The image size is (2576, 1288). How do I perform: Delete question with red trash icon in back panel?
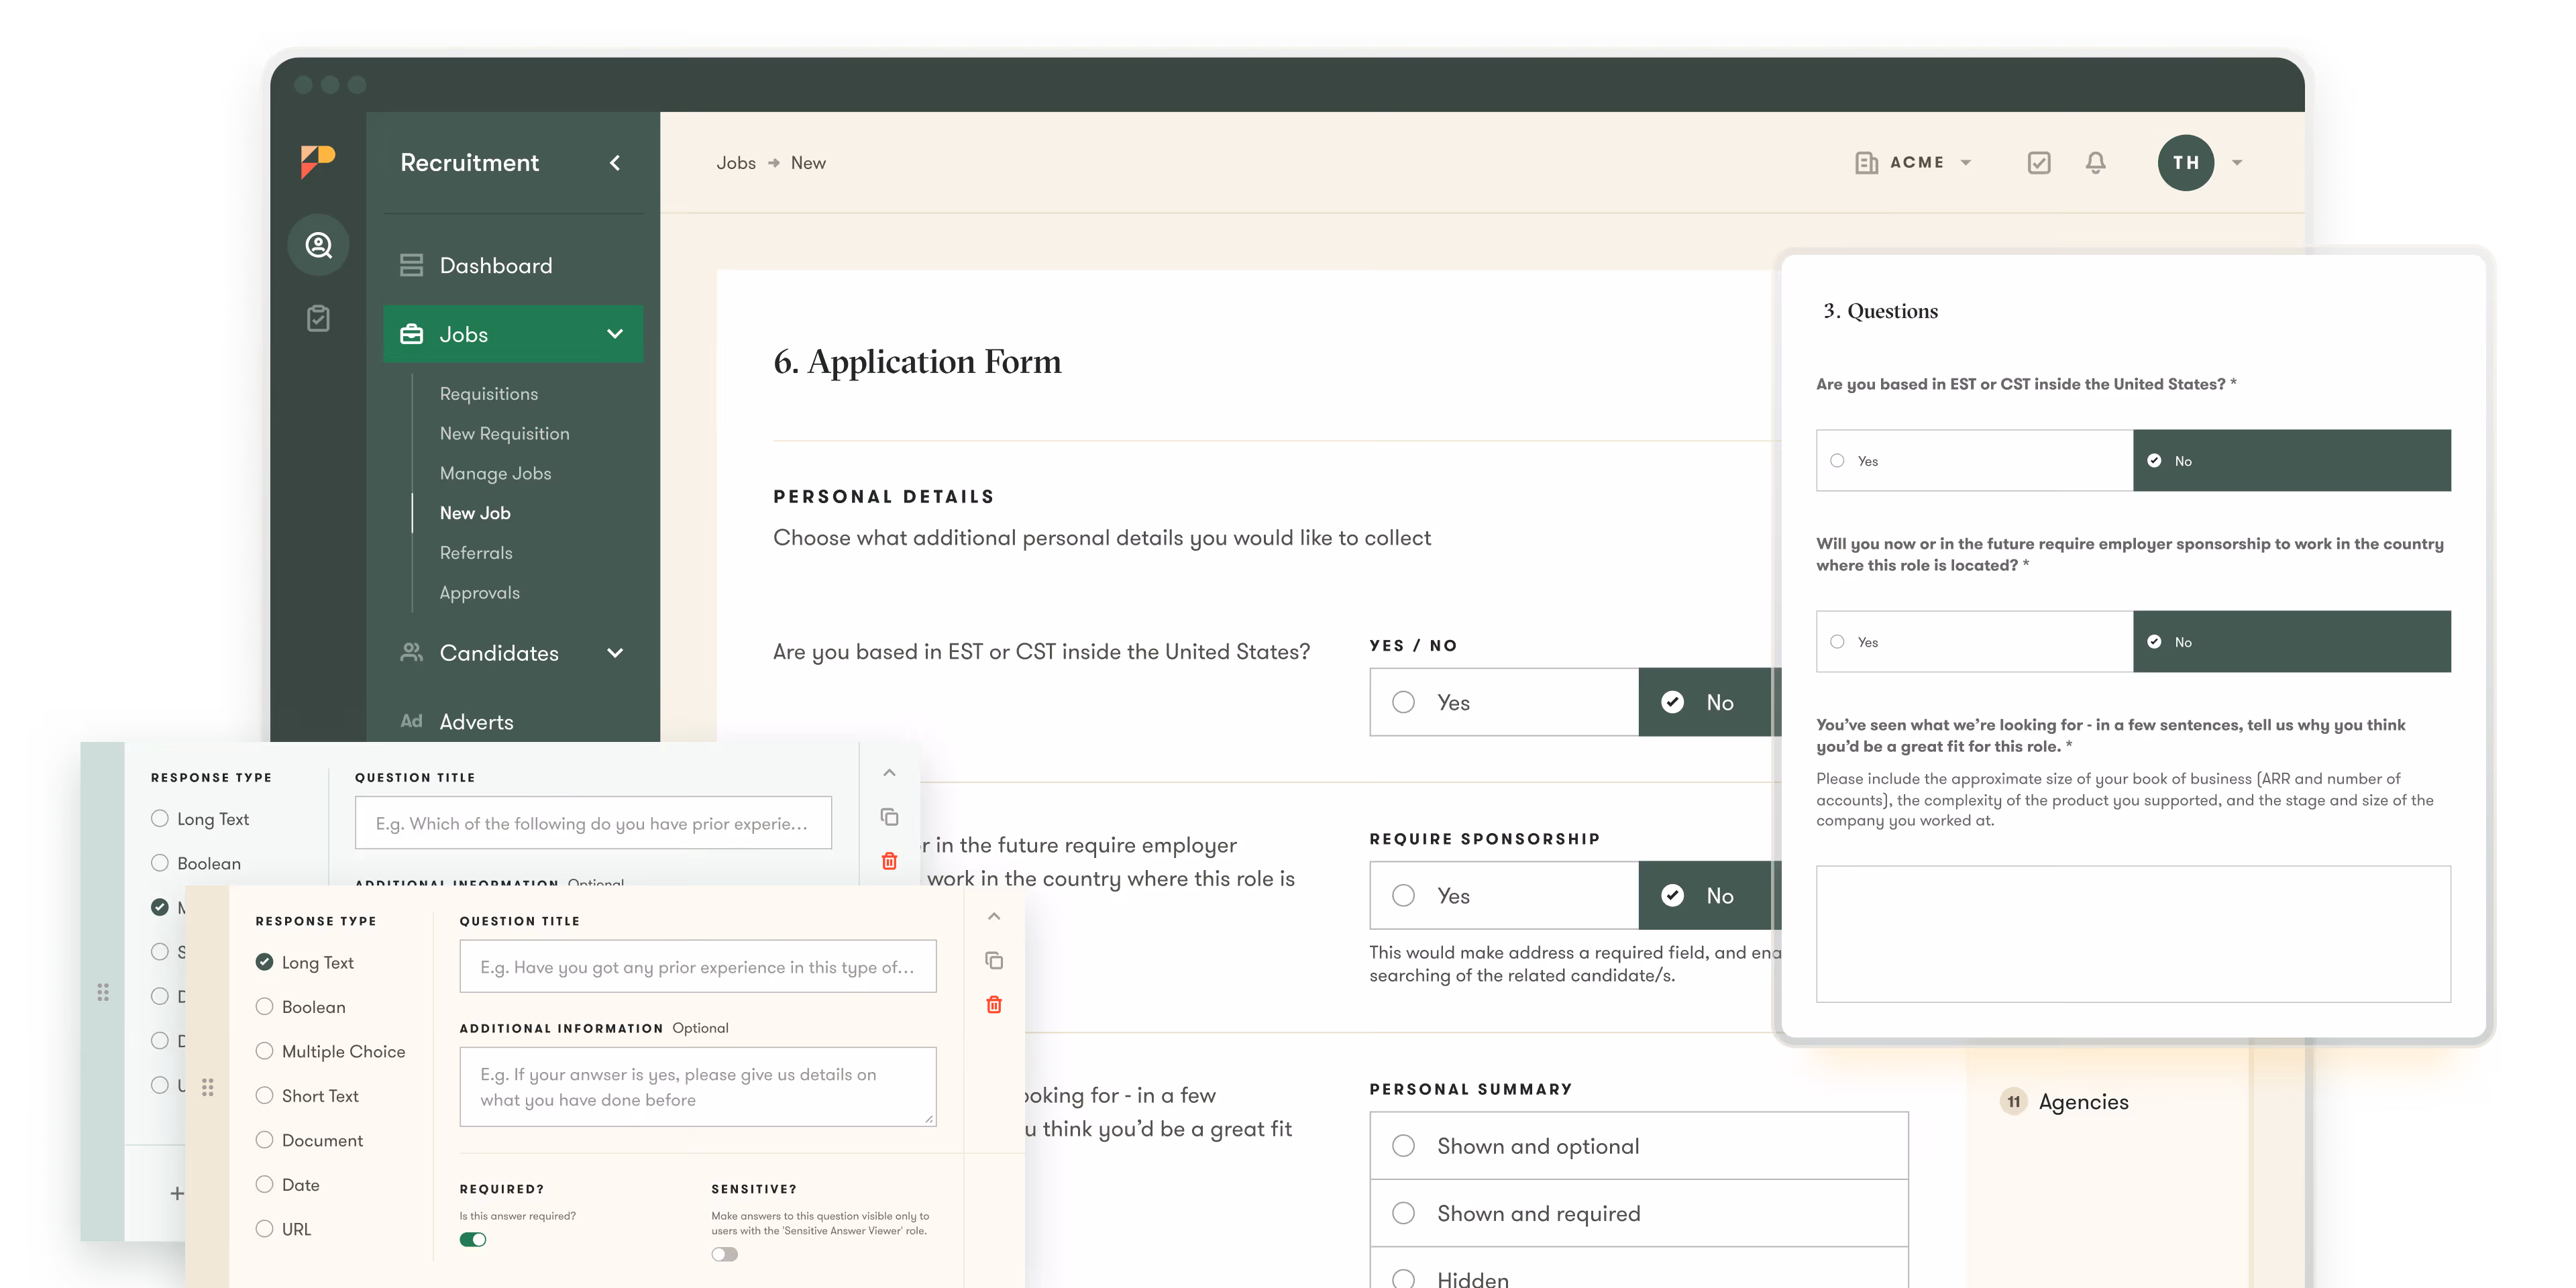(x=889, y=861)
